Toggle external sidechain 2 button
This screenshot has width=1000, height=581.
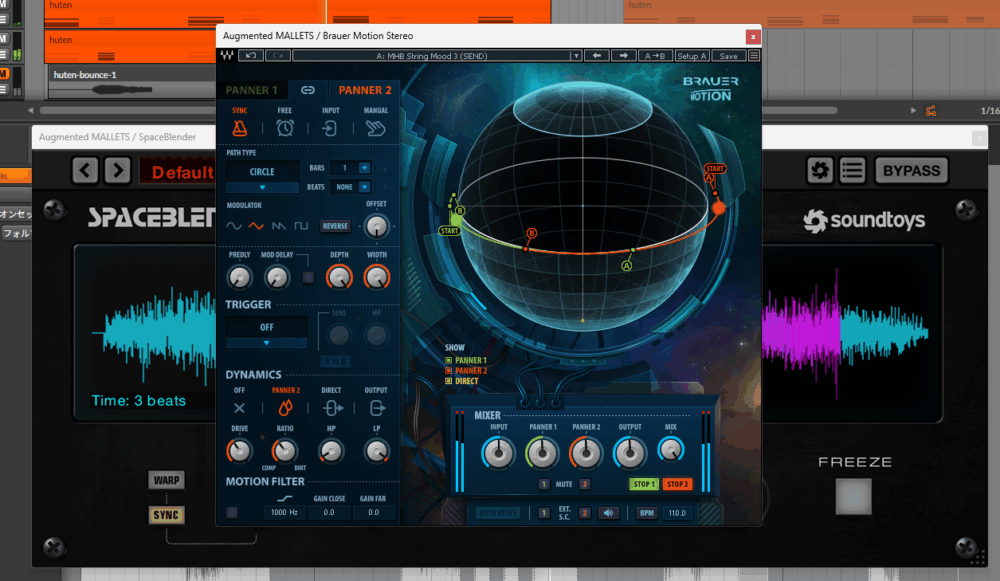click(x=584, y=513)
